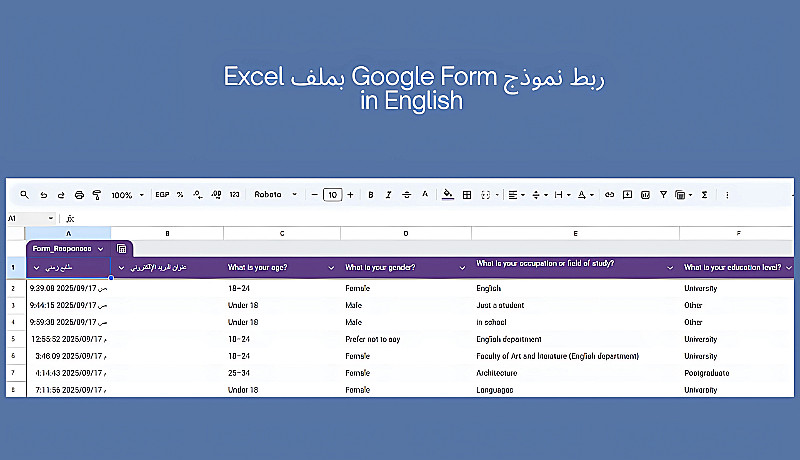
Task: Select row 1 header
Action: click(13, 268)
